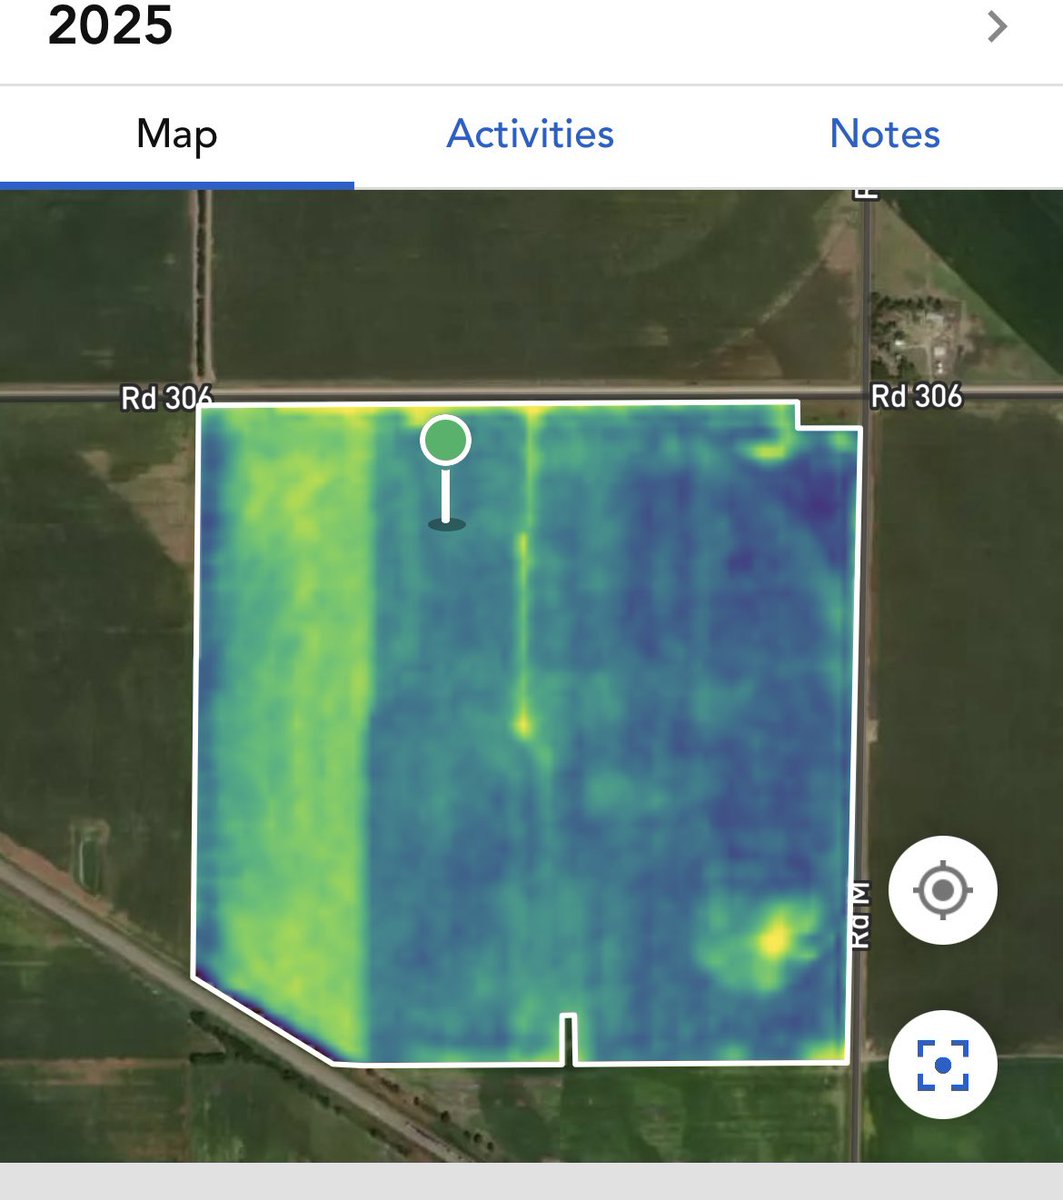The width and height of the screenshot is (1063, 1200).
Task: Tap the blue frame-field focus button
Action: tap(942, 1064)
